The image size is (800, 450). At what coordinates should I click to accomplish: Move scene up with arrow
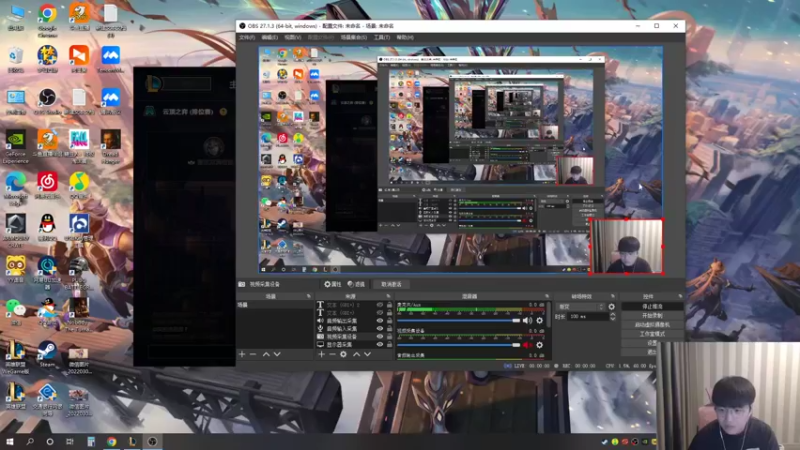[x=266, y=354]
